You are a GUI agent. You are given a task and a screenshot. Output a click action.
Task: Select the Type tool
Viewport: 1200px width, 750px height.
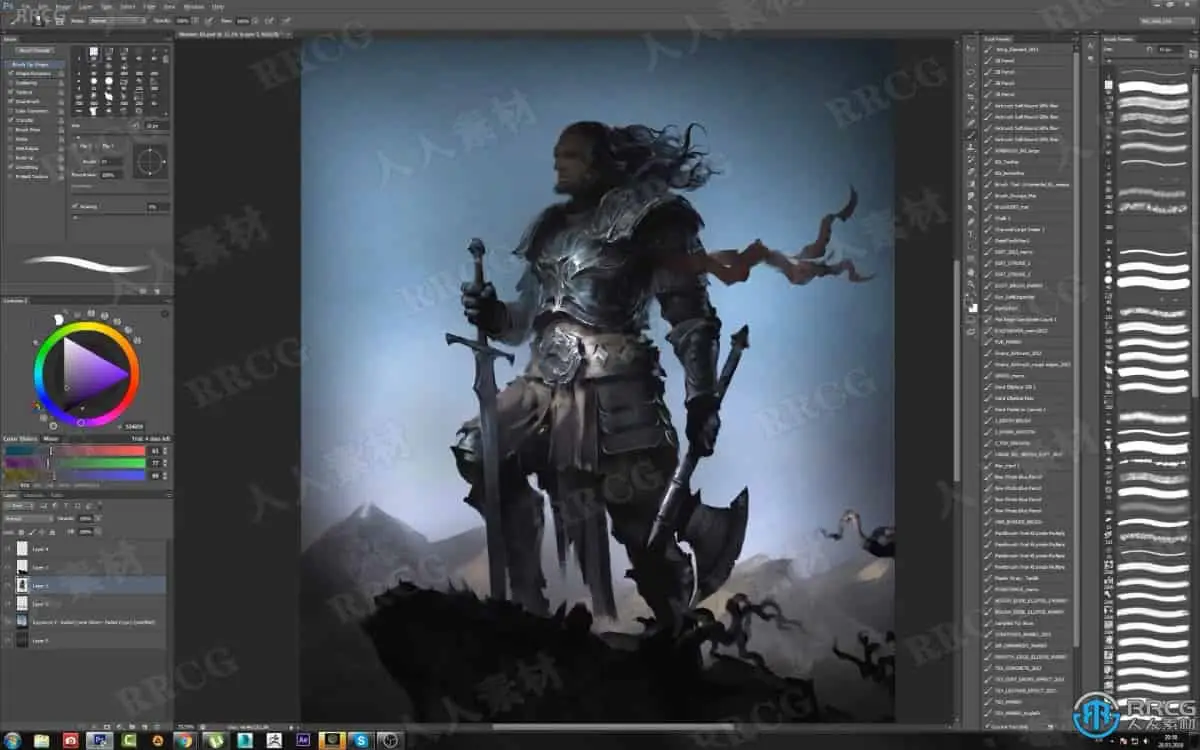[971, 234]
